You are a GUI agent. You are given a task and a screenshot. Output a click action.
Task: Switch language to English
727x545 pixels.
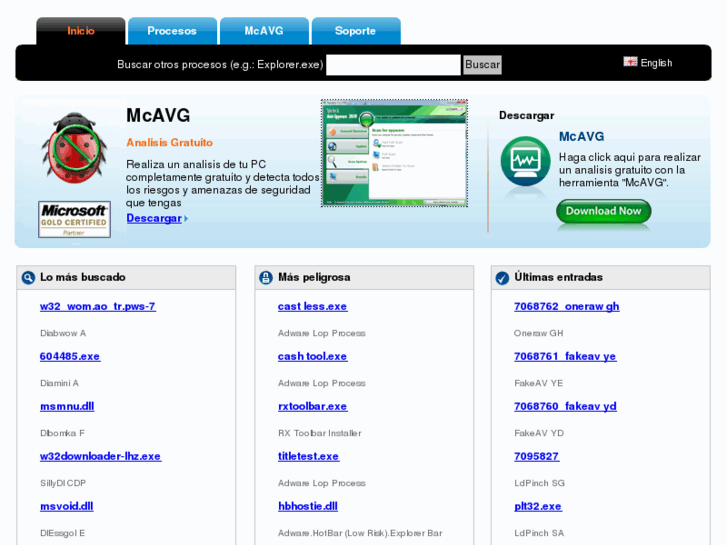point(656,63)
